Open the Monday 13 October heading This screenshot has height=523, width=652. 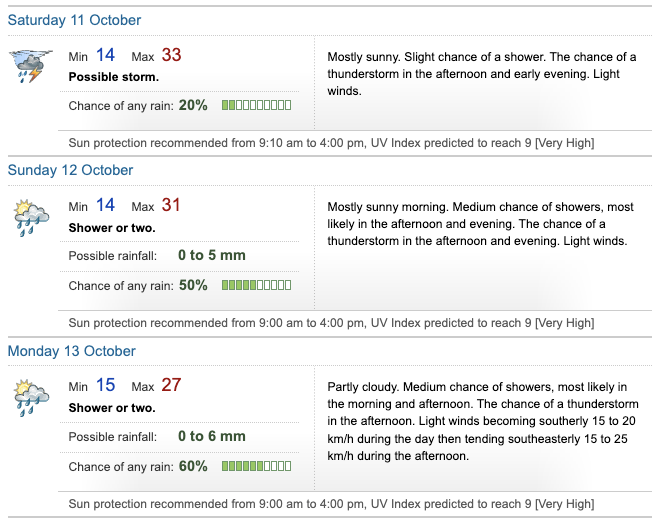72,351
